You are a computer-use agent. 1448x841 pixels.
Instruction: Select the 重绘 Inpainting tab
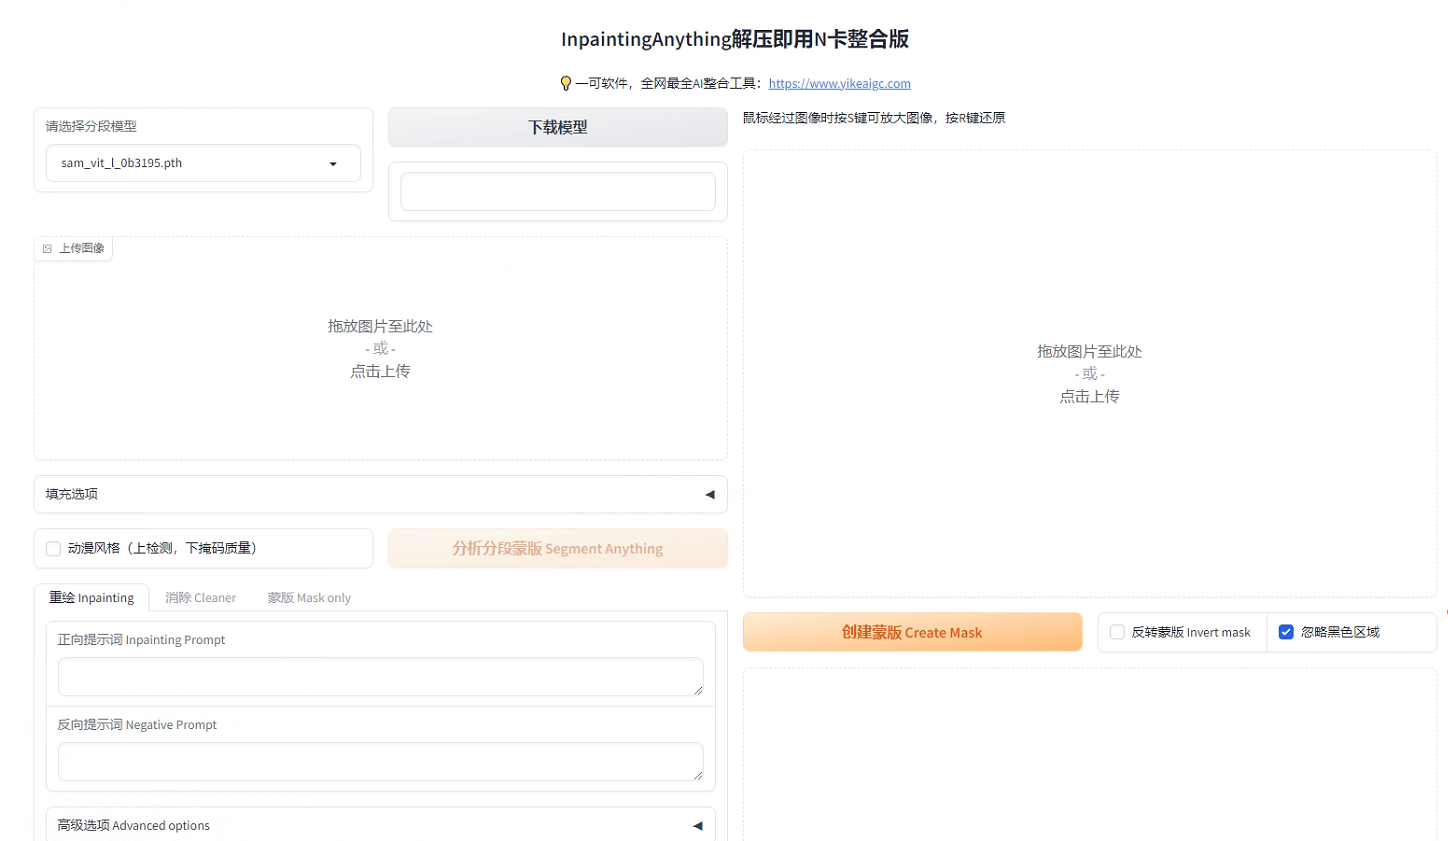pos(91,598)
